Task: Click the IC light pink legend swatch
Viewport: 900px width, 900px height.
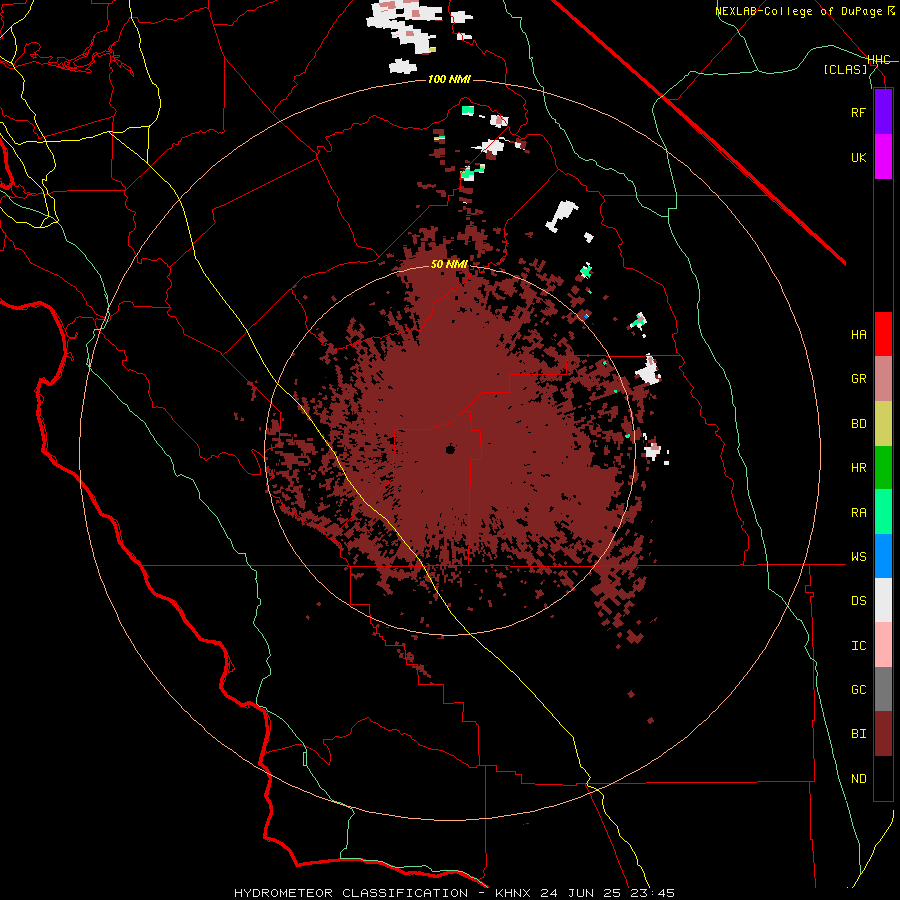Action: [x=883, y=645]
